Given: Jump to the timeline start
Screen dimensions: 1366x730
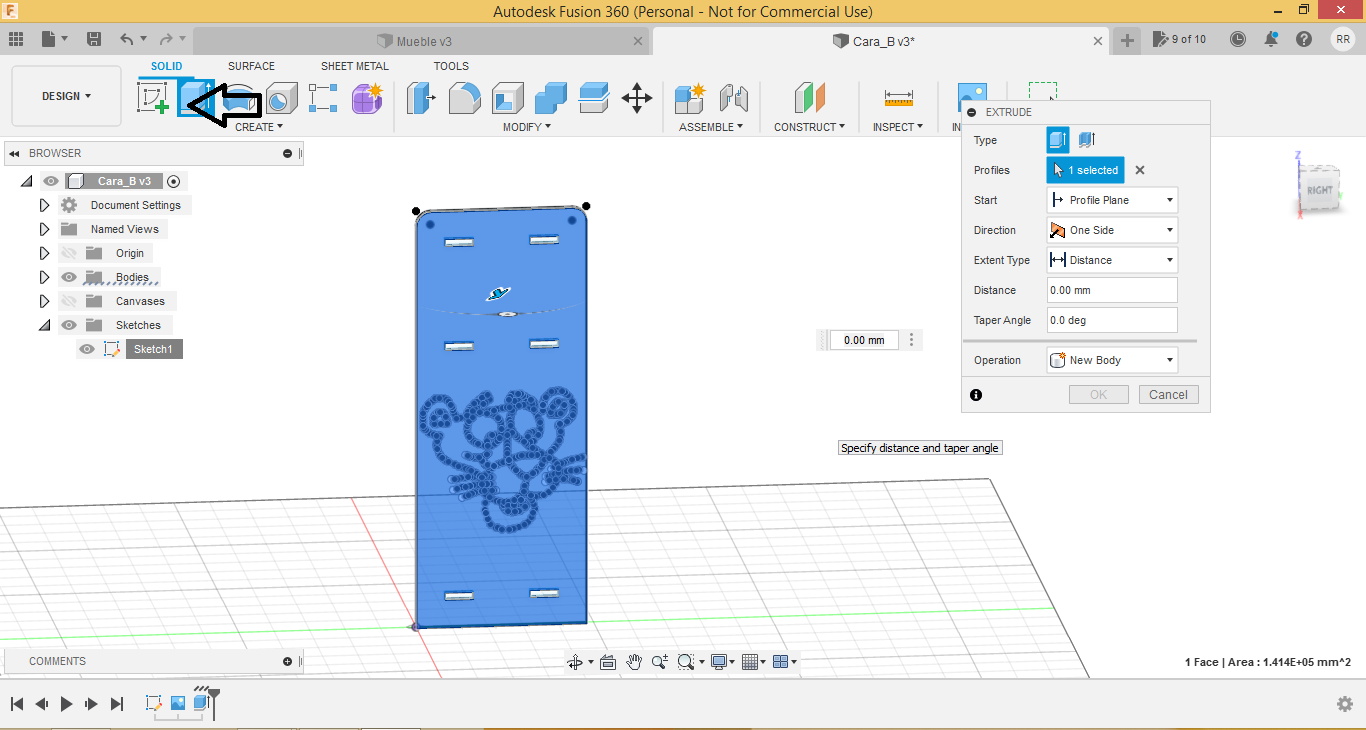Looking at the screenshot, I should 17,704.
